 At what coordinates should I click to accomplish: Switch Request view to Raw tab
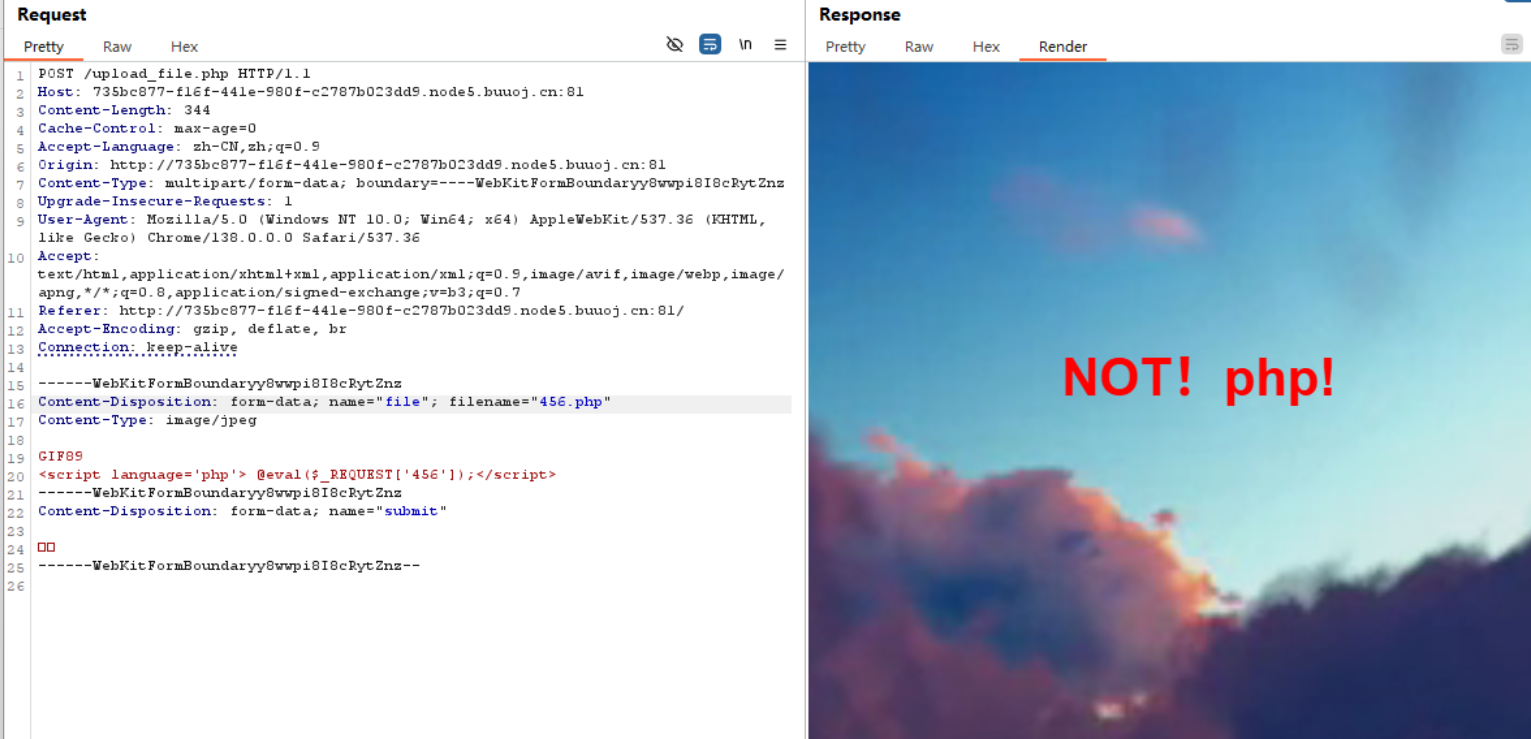(117, 46)
